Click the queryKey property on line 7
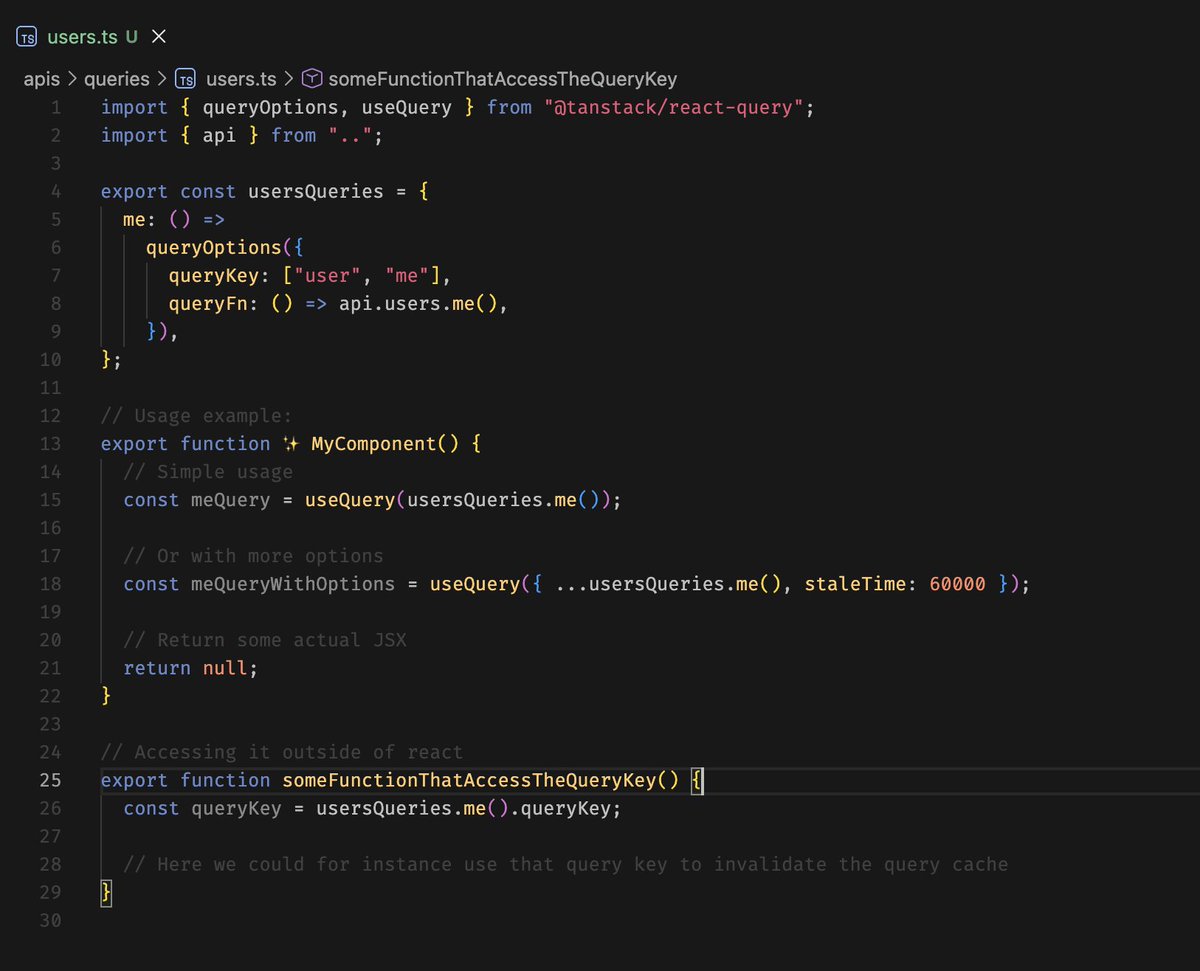 [x=214, y=275]
